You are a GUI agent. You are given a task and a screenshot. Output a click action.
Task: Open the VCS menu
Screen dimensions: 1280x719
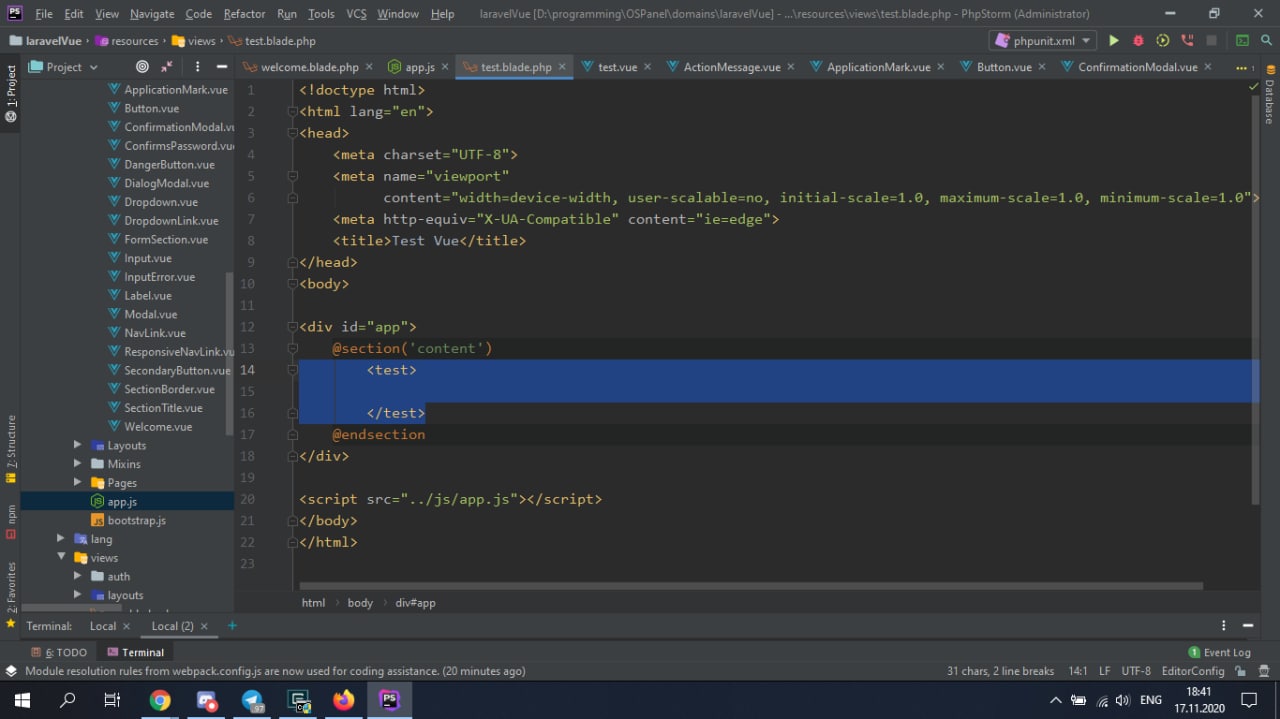(356, 14)
